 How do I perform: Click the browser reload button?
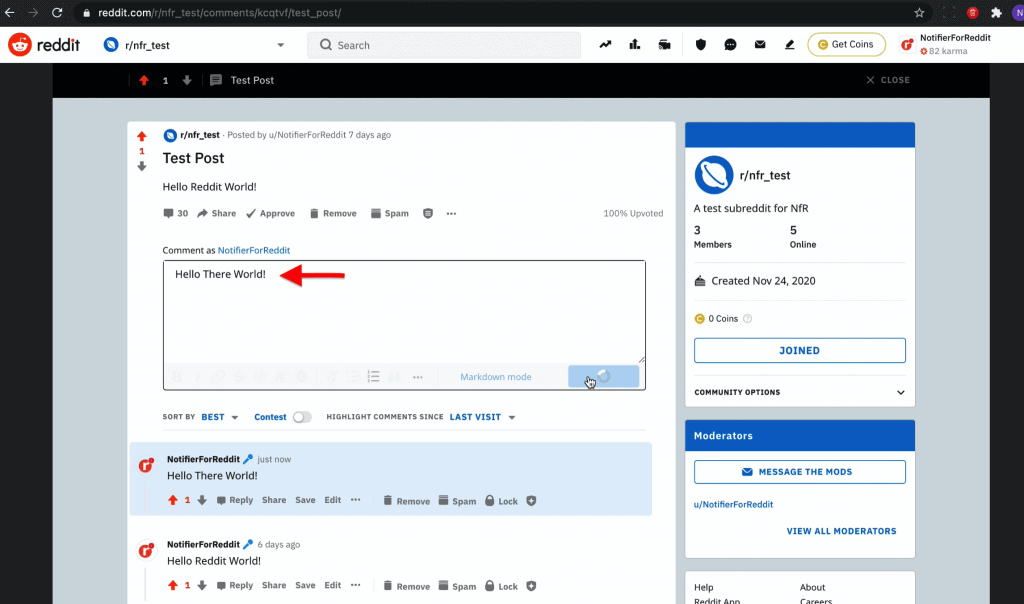click(57, 12)
